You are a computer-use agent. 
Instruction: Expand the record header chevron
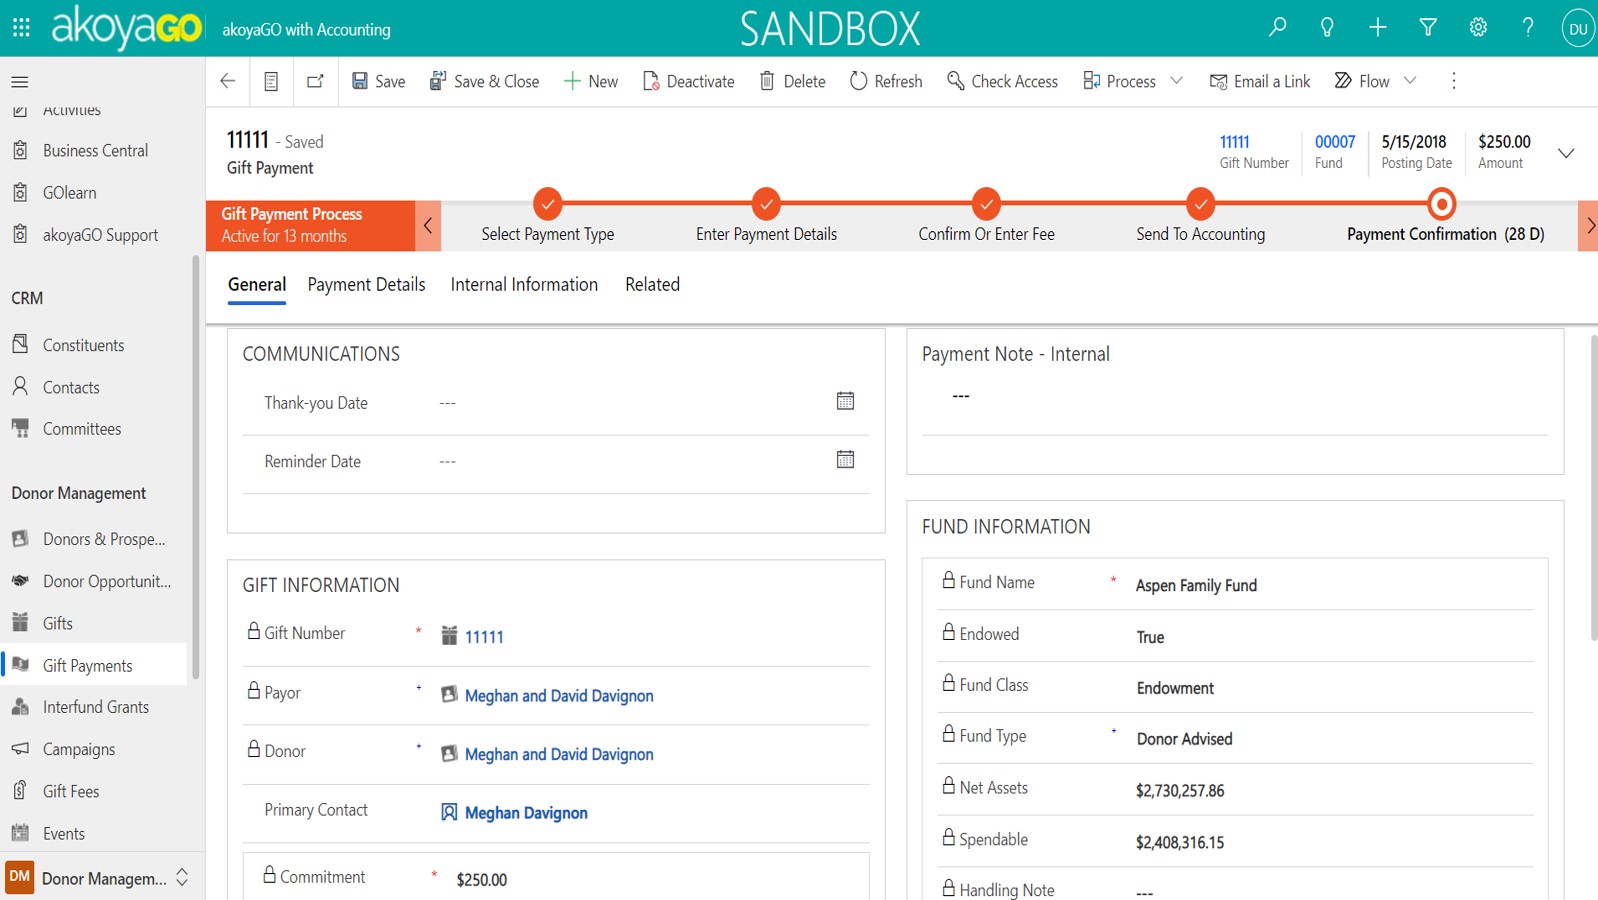click(x=1566, y=153)
